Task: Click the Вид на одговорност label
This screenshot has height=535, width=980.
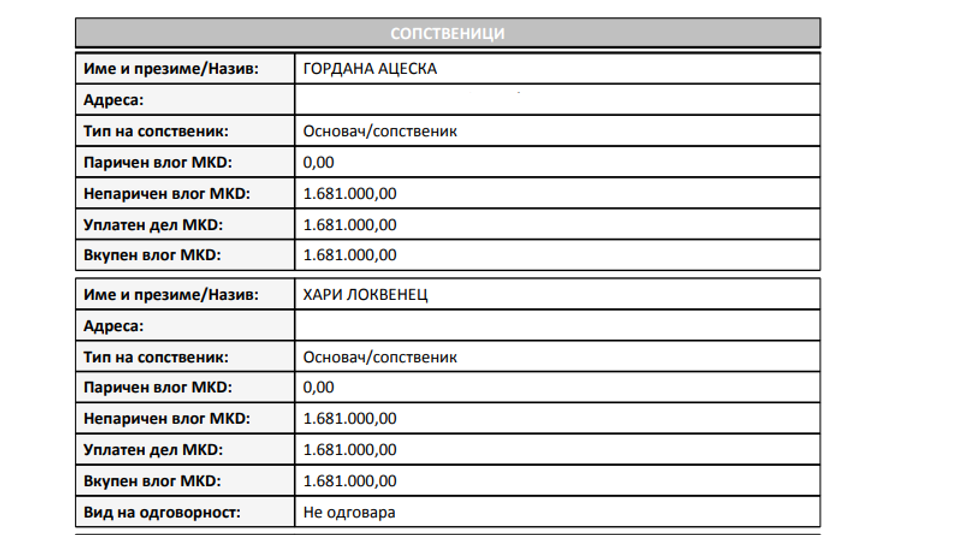Action: click(163, 512)
